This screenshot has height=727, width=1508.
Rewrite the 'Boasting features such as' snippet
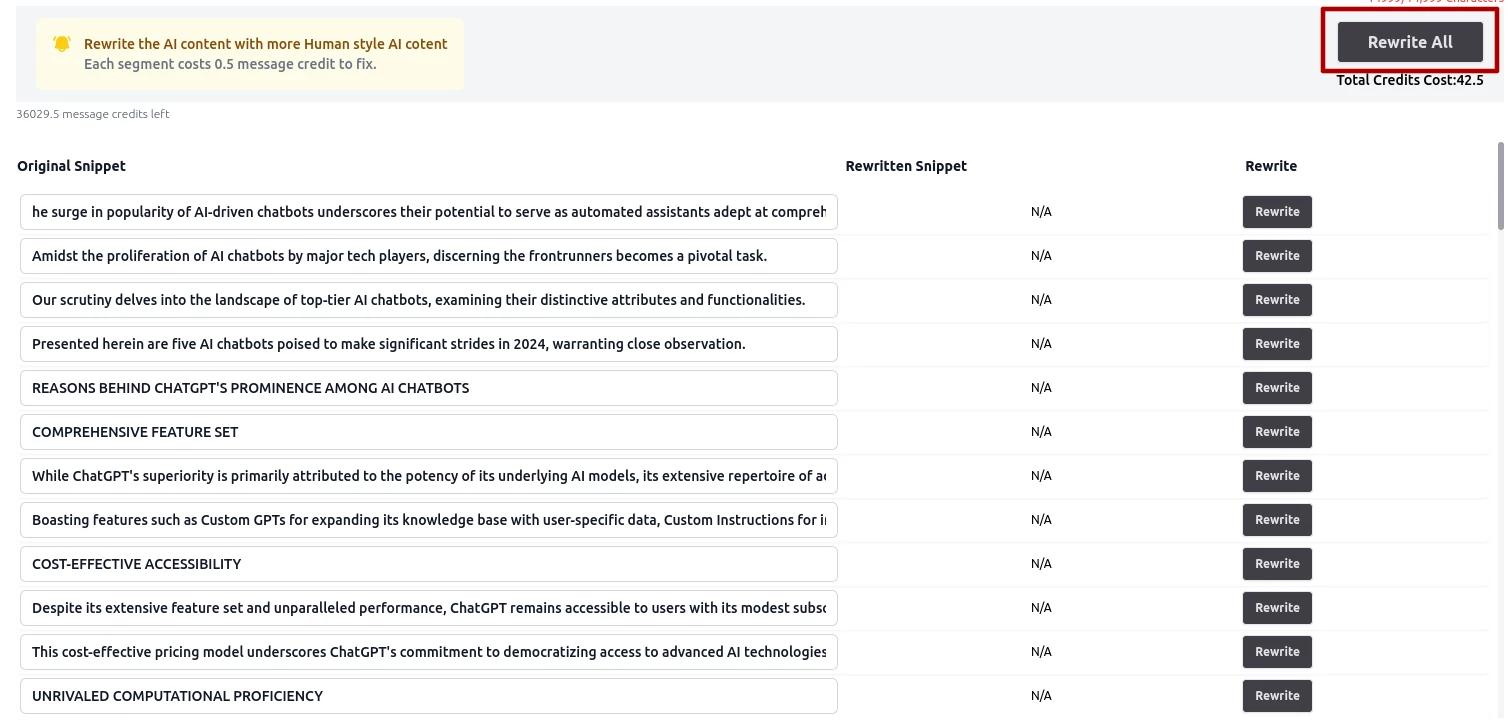click(1277, 520)
